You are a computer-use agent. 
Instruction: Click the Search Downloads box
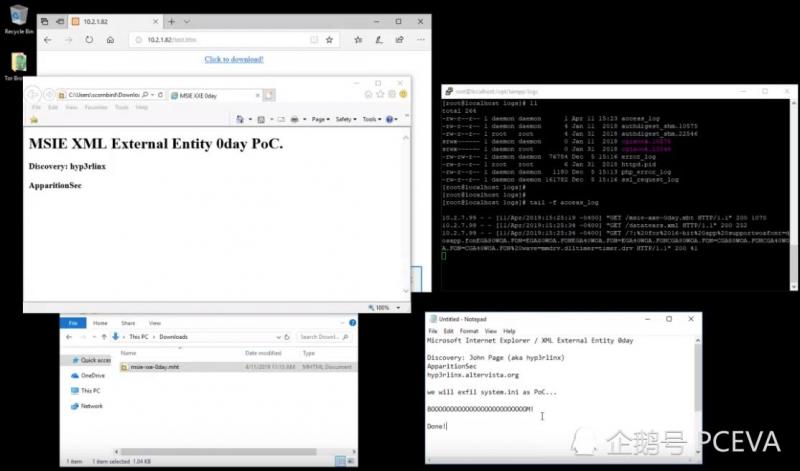323,337
